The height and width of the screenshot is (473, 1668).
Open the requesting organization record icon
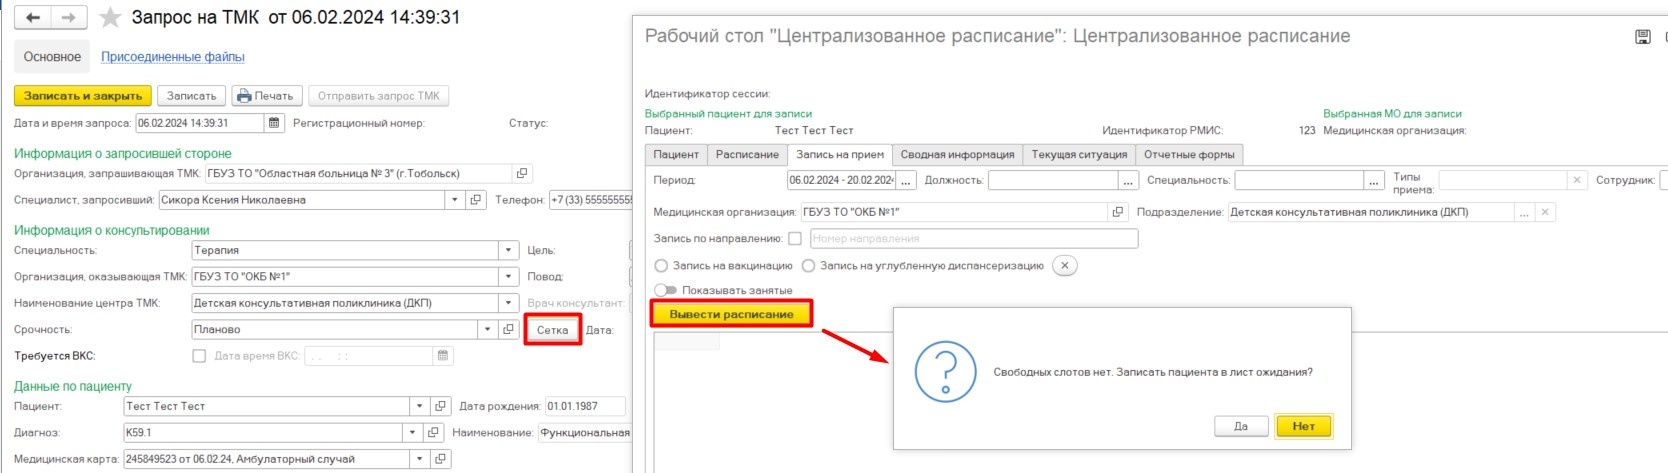click(x=521, y=173)
